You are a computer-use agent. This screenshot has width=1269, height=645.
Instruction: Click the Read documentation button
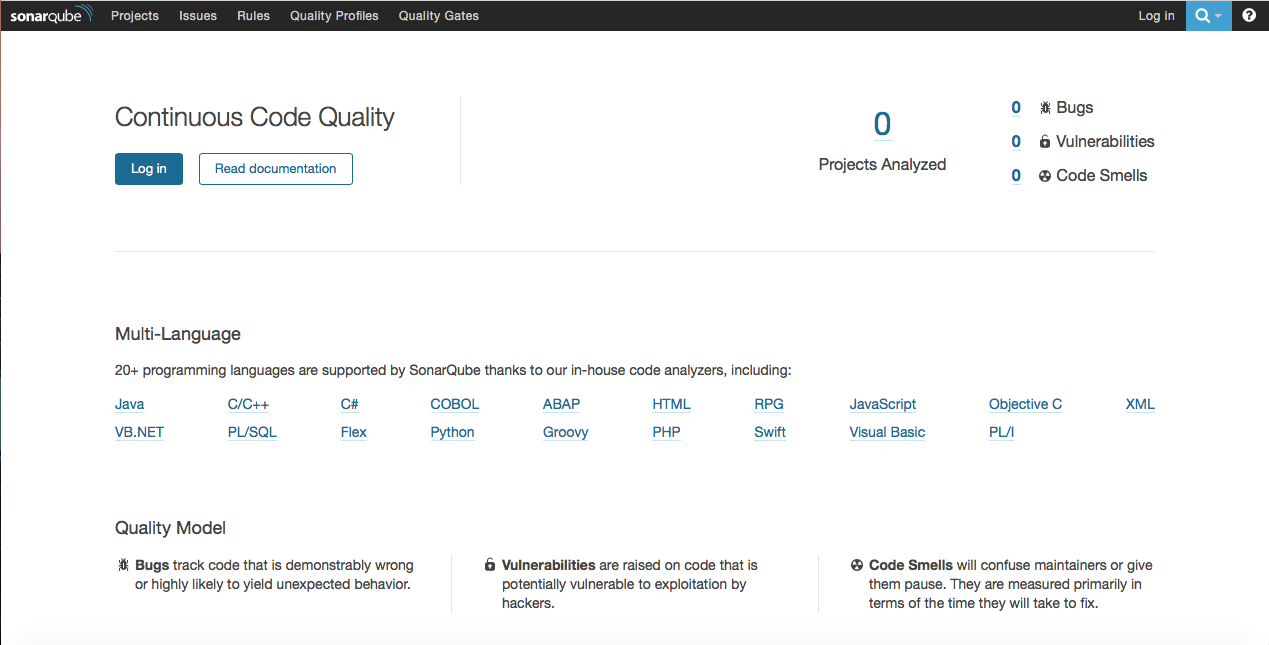pyautogui.click(x=276, y=169)
